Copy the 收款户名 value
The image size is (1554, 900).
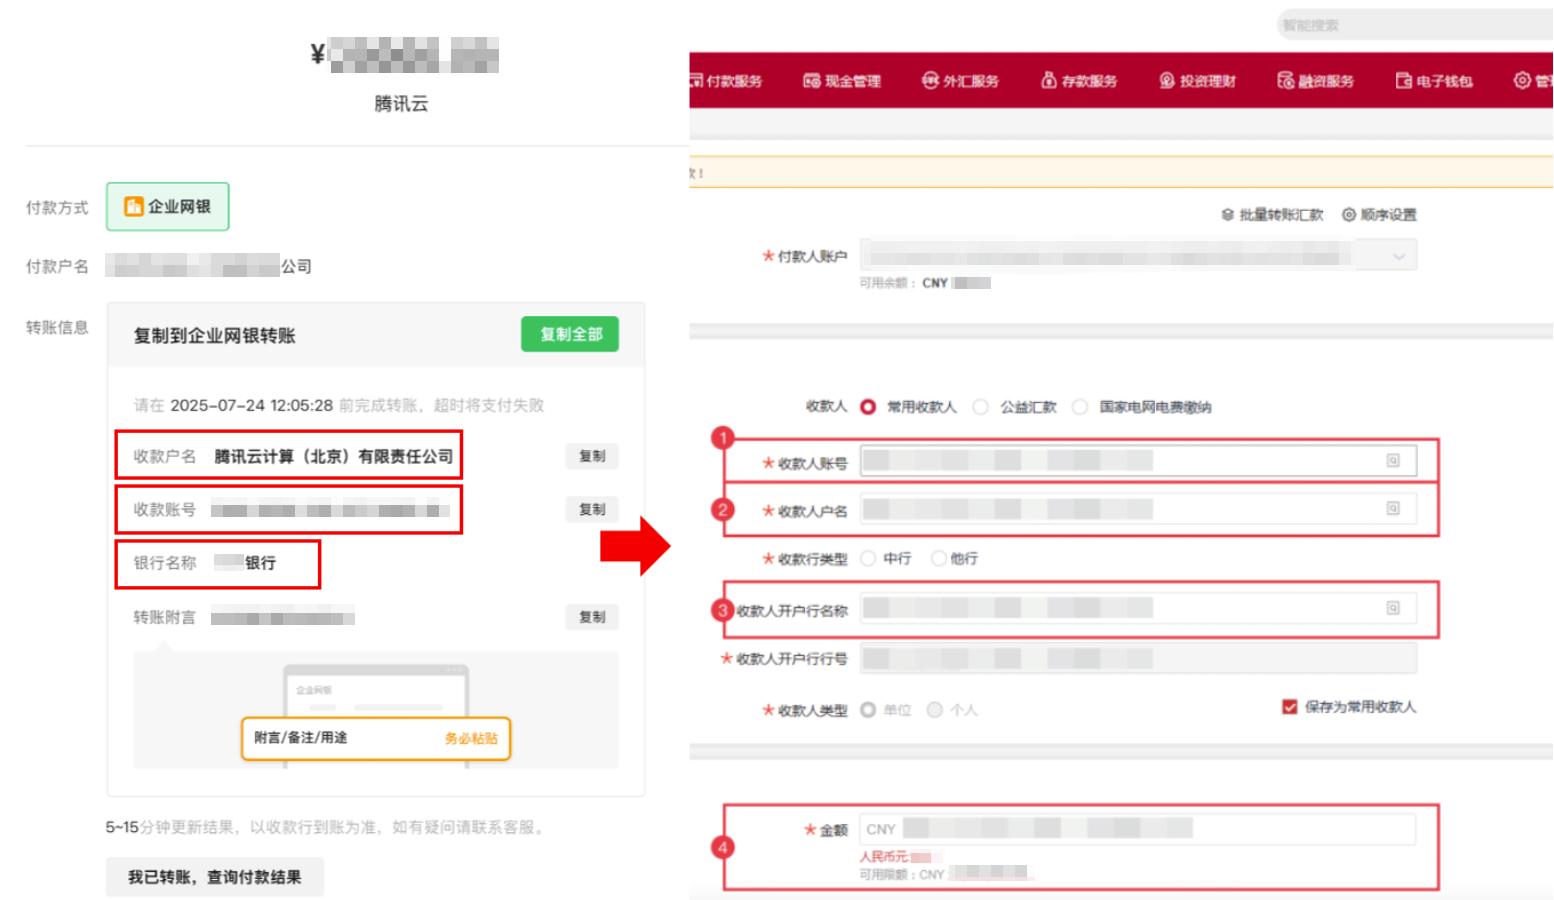(x=592, y=456)
